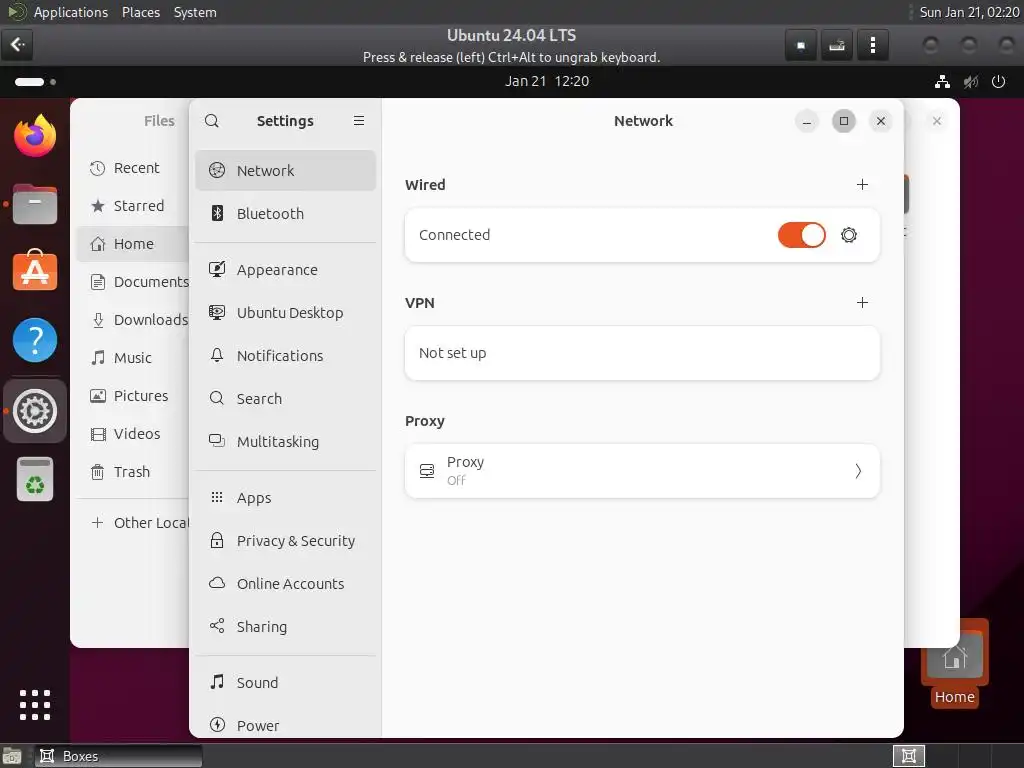The width and height of the screenshot is (1024, 768).
Task: Open Notifications settings panel
Action: pyautogui.click(x=285, y=356)
